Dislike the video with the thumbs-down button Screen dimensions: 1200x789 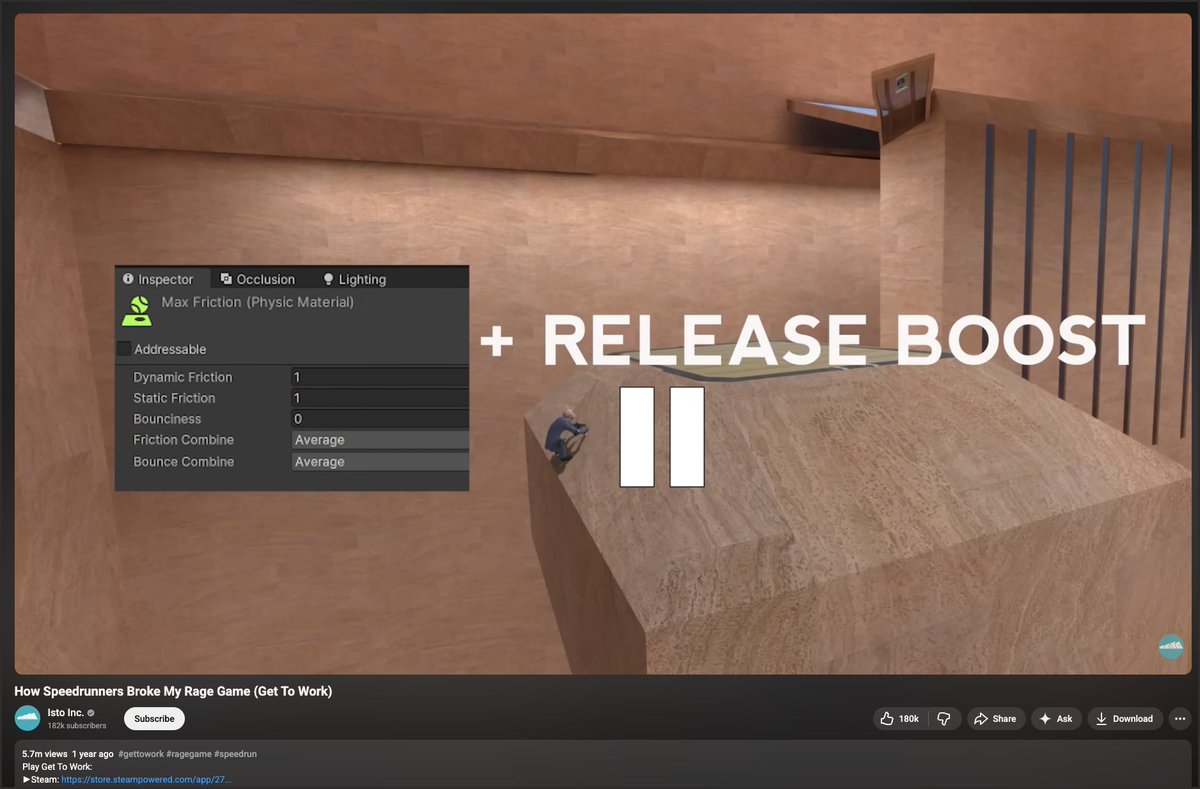point(944,719)
